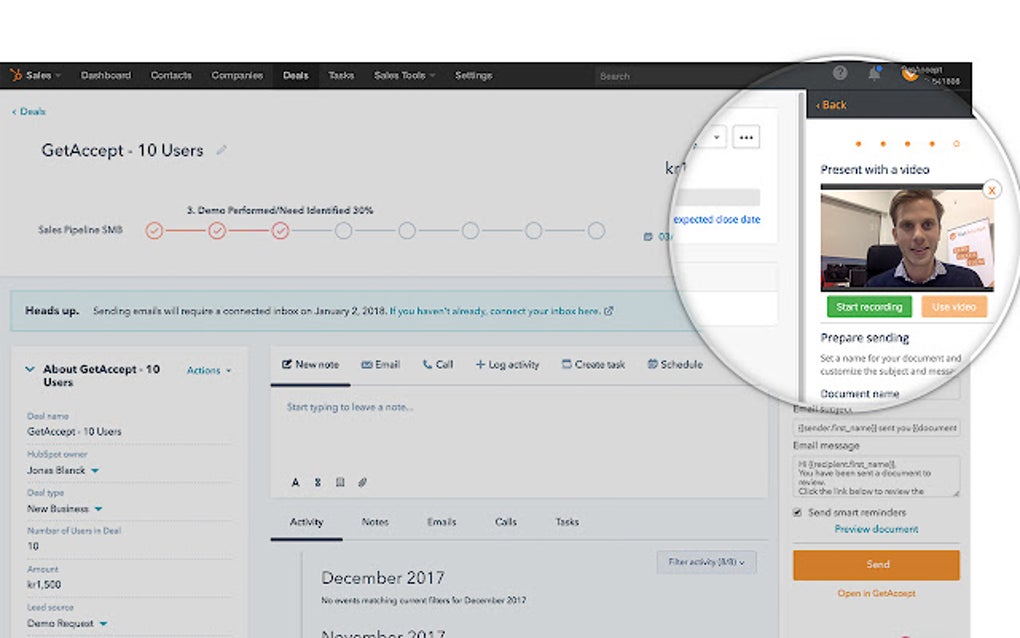Select the Emails timeline tab
The height and width of the screenshot is (638, 1020).
442,522
